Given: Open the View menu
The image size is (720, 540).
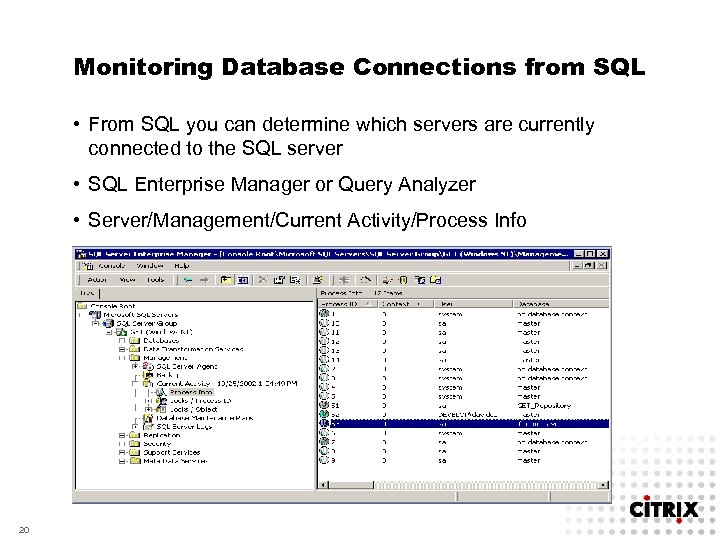Looking at the screenshot, I should pyautogui.click(x=127, y=280).
